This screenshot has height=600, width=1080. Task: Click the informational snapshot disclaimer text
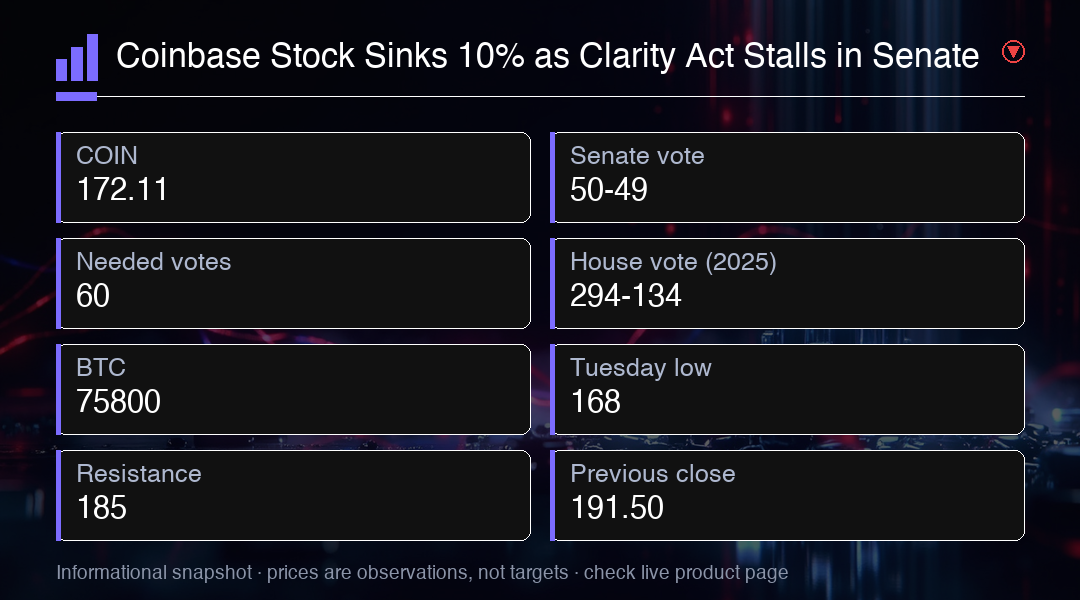click(422, 572)
